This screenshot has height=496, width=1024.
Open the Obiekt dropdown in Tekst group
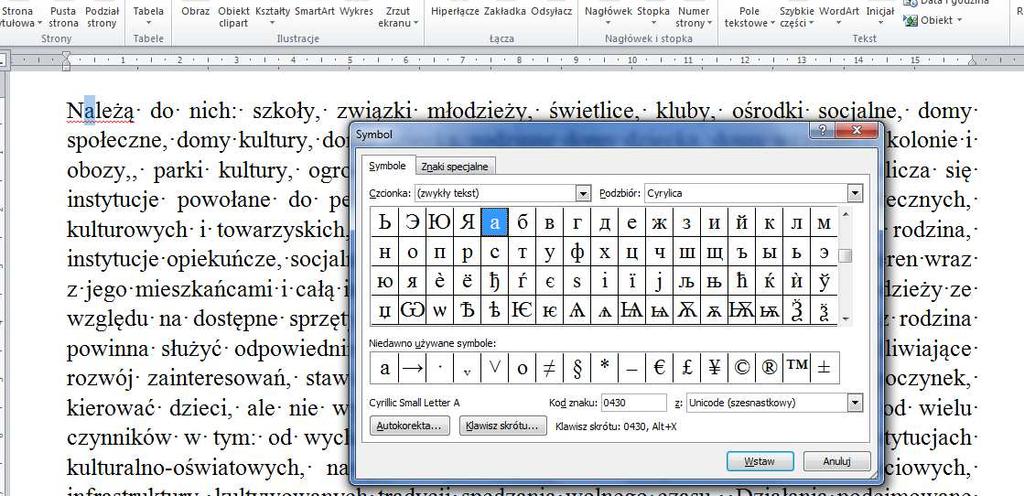point(933,20)
